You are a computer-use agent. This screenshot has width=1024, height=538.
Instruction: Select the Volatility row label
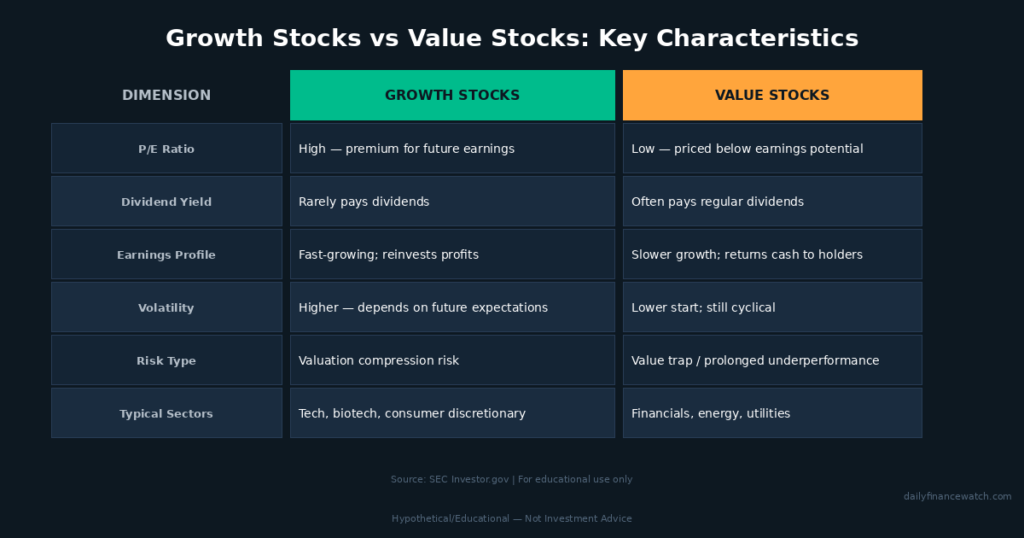click(167, 308)
